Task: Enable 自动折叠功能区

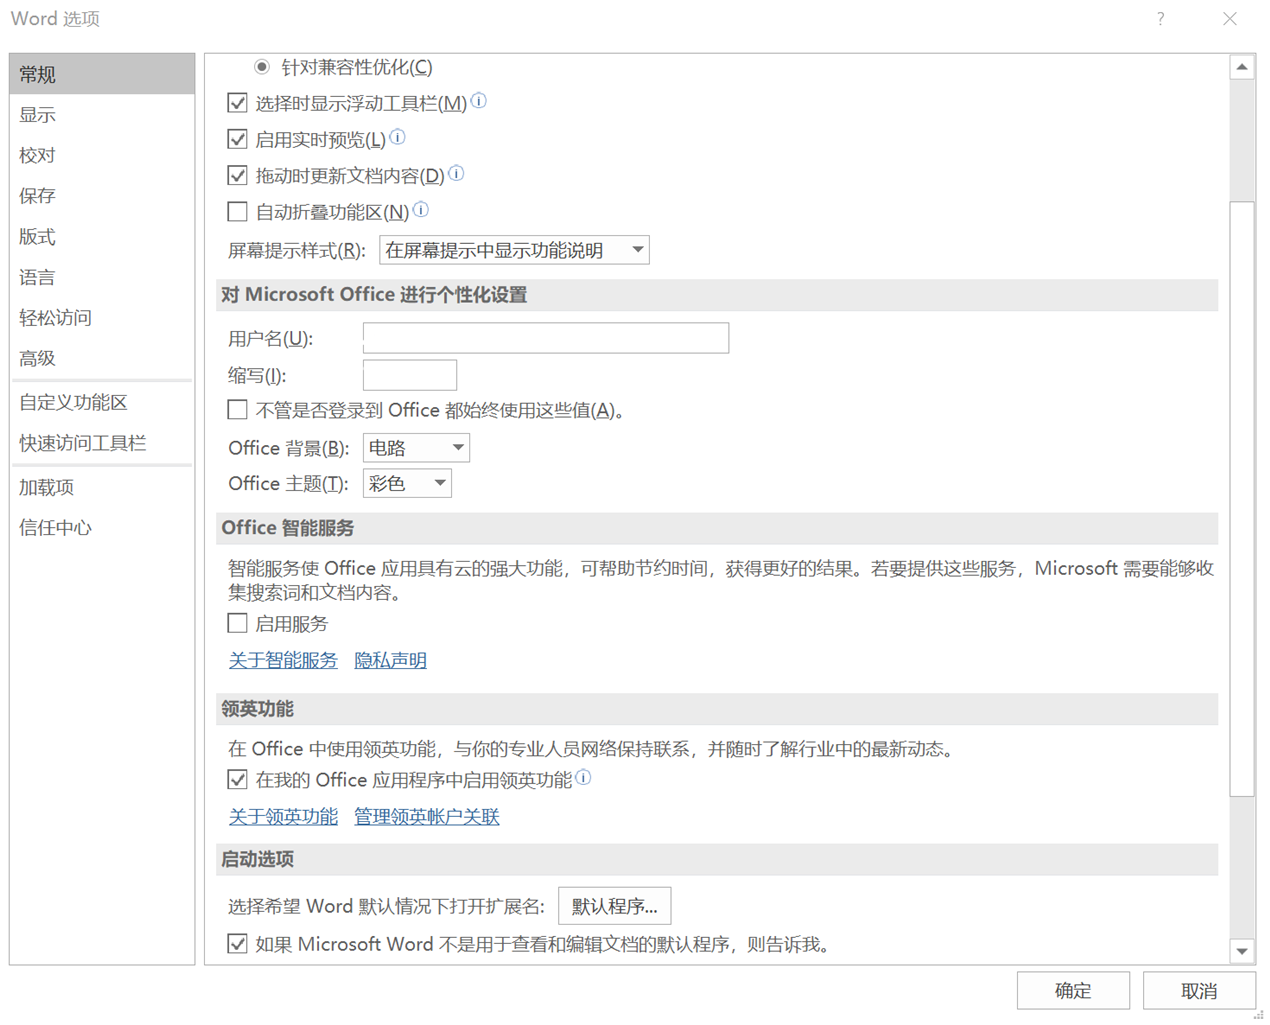Action: (237, 211)
